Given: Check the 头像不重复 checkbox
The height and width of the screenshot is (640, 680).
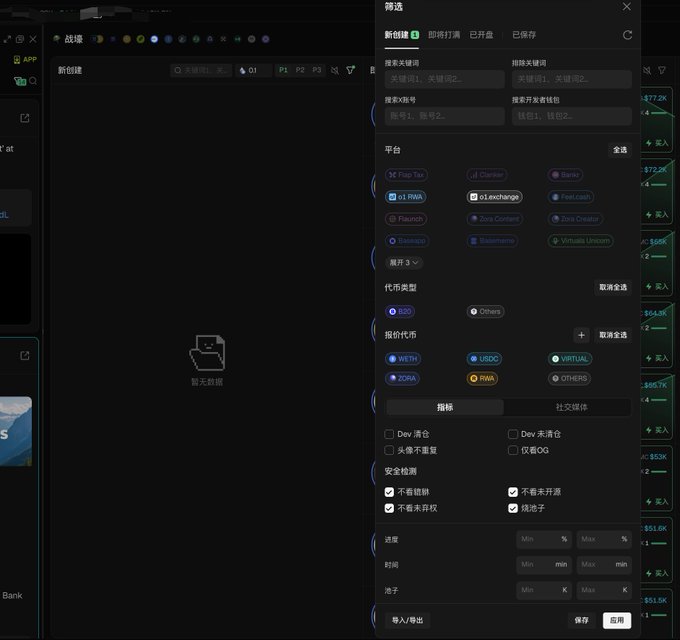Looking at the screenshot, I should tap(389, 450).
